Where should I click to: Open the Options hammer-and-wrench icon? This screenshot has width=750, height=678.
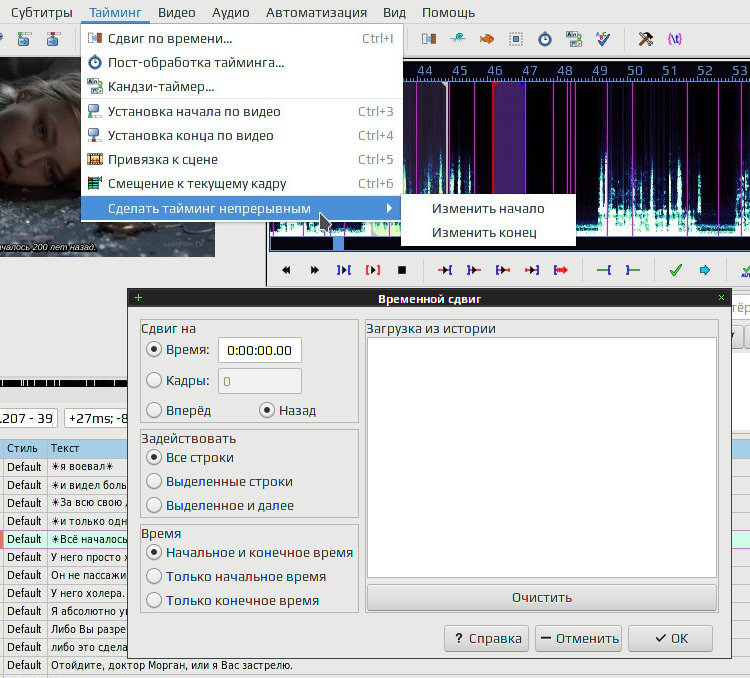645,39
